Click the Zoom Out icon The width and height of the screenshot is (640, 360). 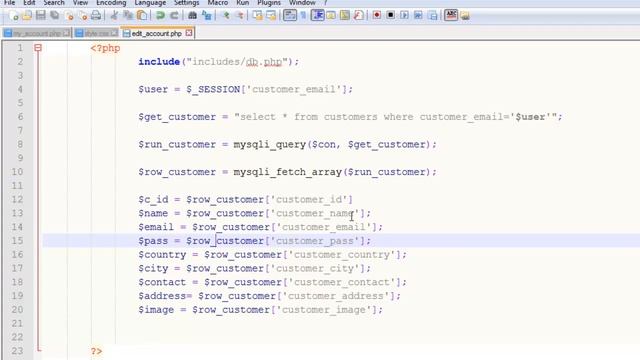point(240,16)
